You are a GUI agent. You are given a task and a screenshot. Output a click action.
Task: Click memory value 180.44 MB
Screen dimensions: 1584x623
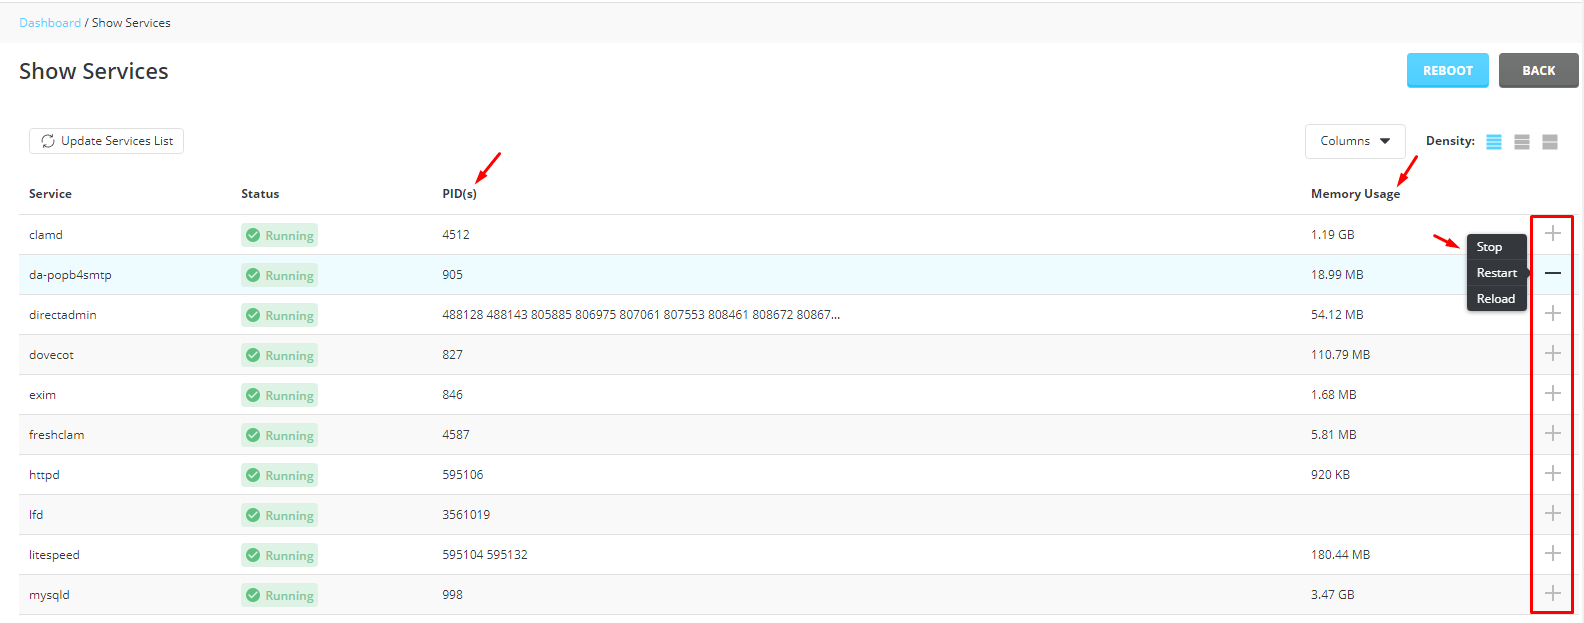1341,555
